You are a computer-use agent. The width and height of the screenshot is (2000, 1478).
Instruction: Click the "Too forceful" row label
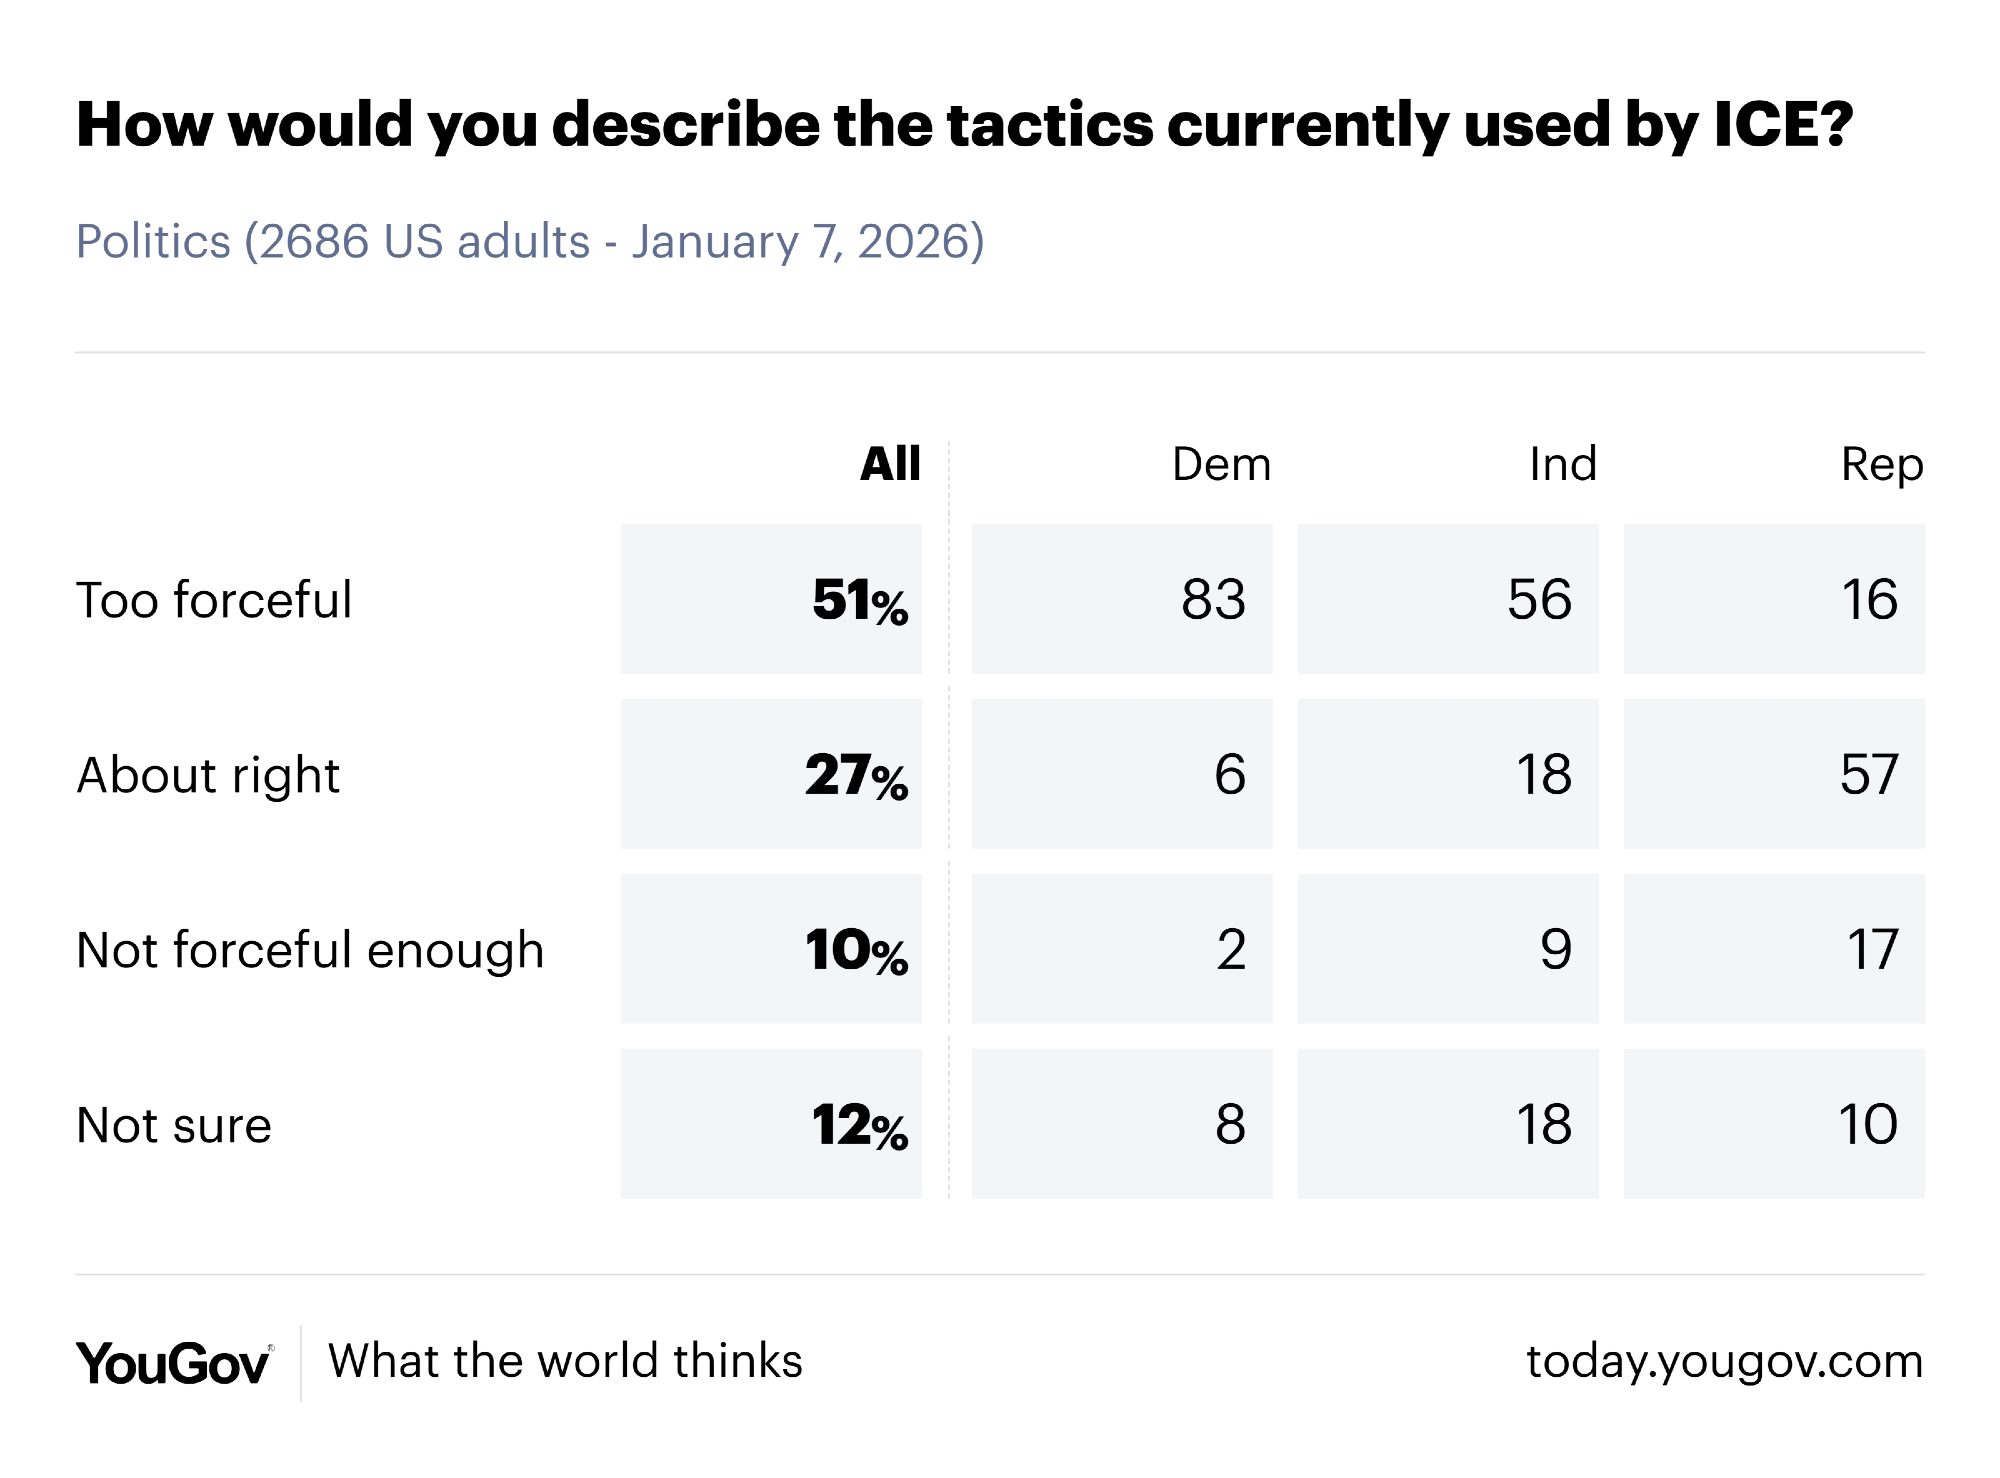point(214,600)
